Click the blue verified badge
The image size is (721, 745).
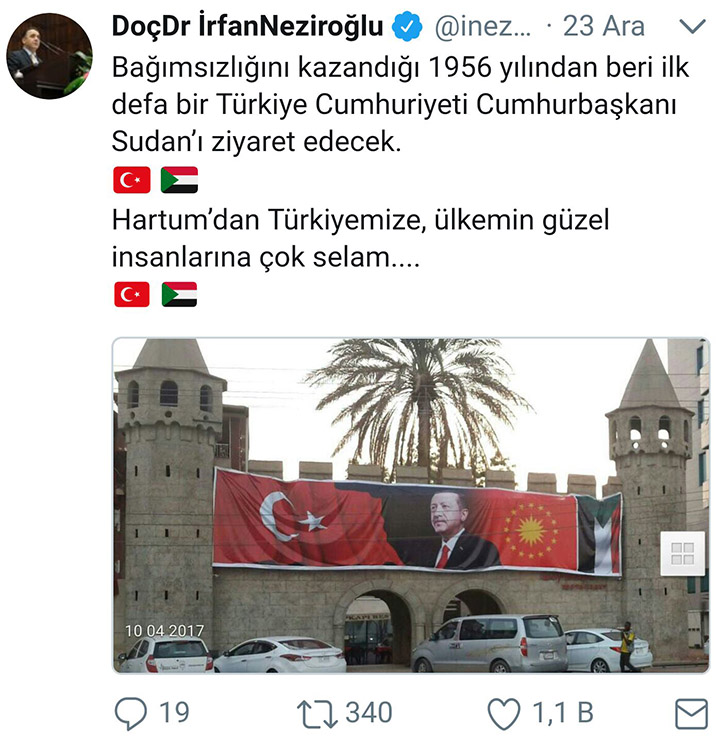click(x=407, y=27)
